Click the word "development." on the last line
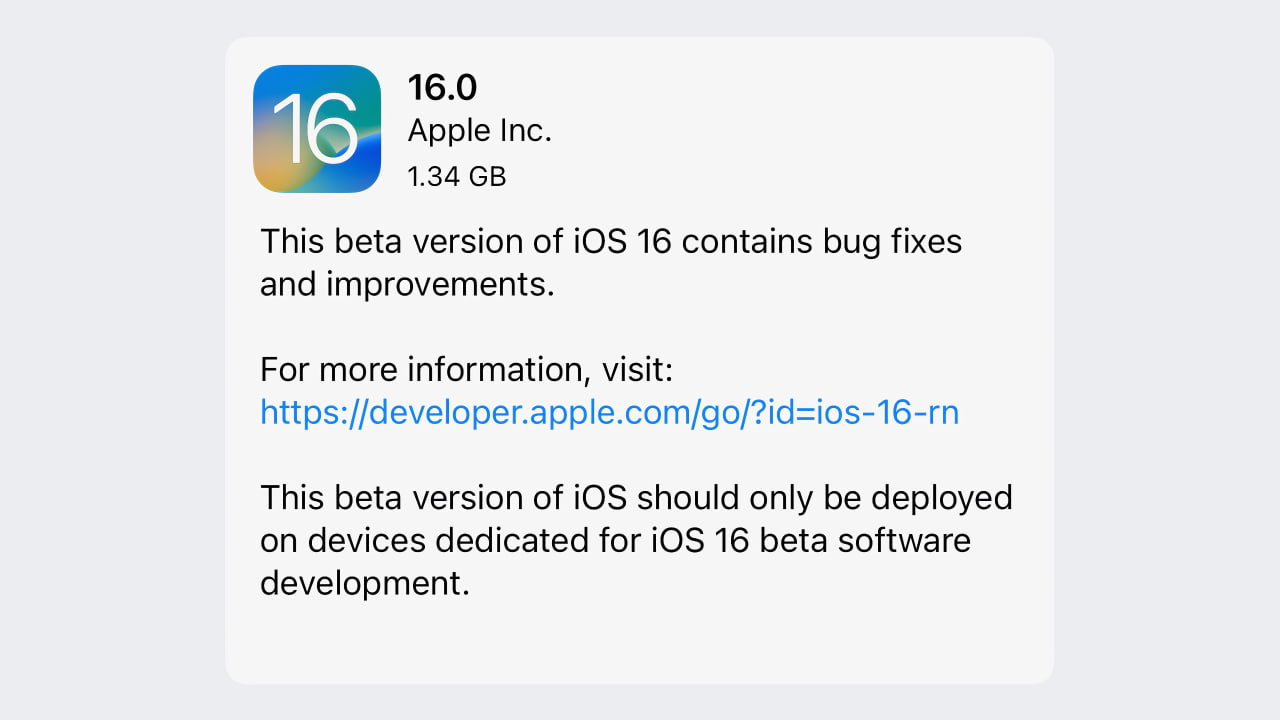The width and height of the screenshot is (1280, 720). pos(364,583)
